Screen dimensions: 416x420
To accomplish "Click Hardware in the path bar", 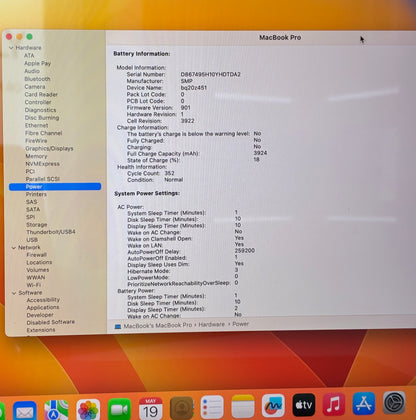I will tap(212, 324).
